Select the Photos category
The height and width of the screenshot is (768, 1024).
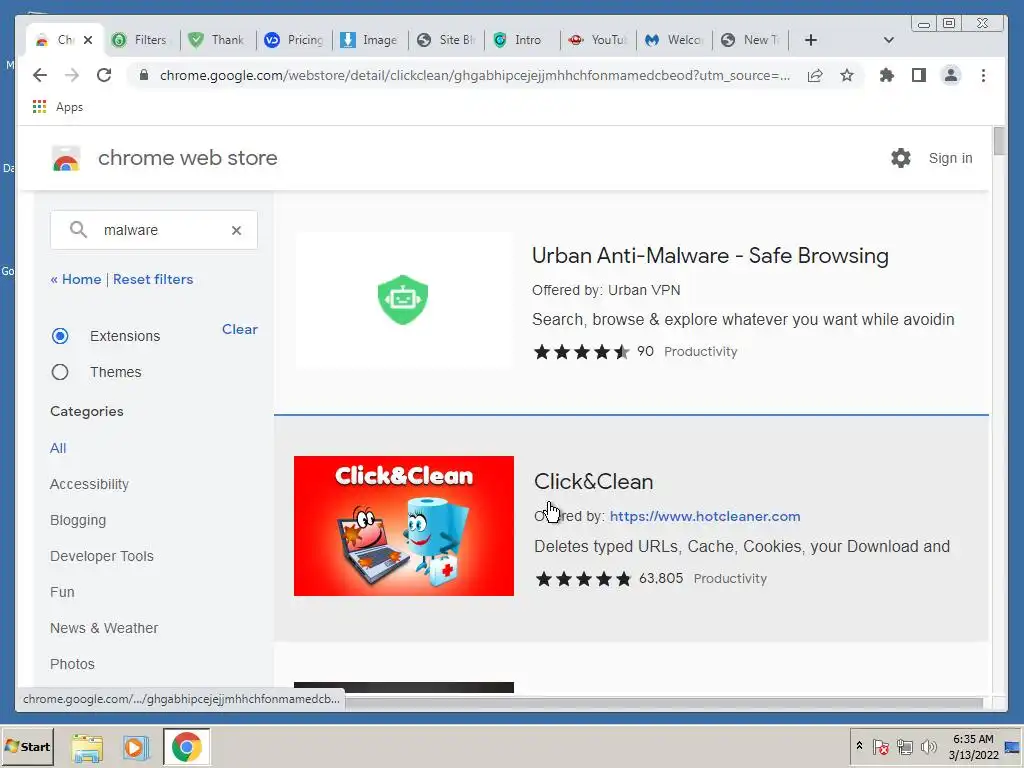(x=72, y=664)
